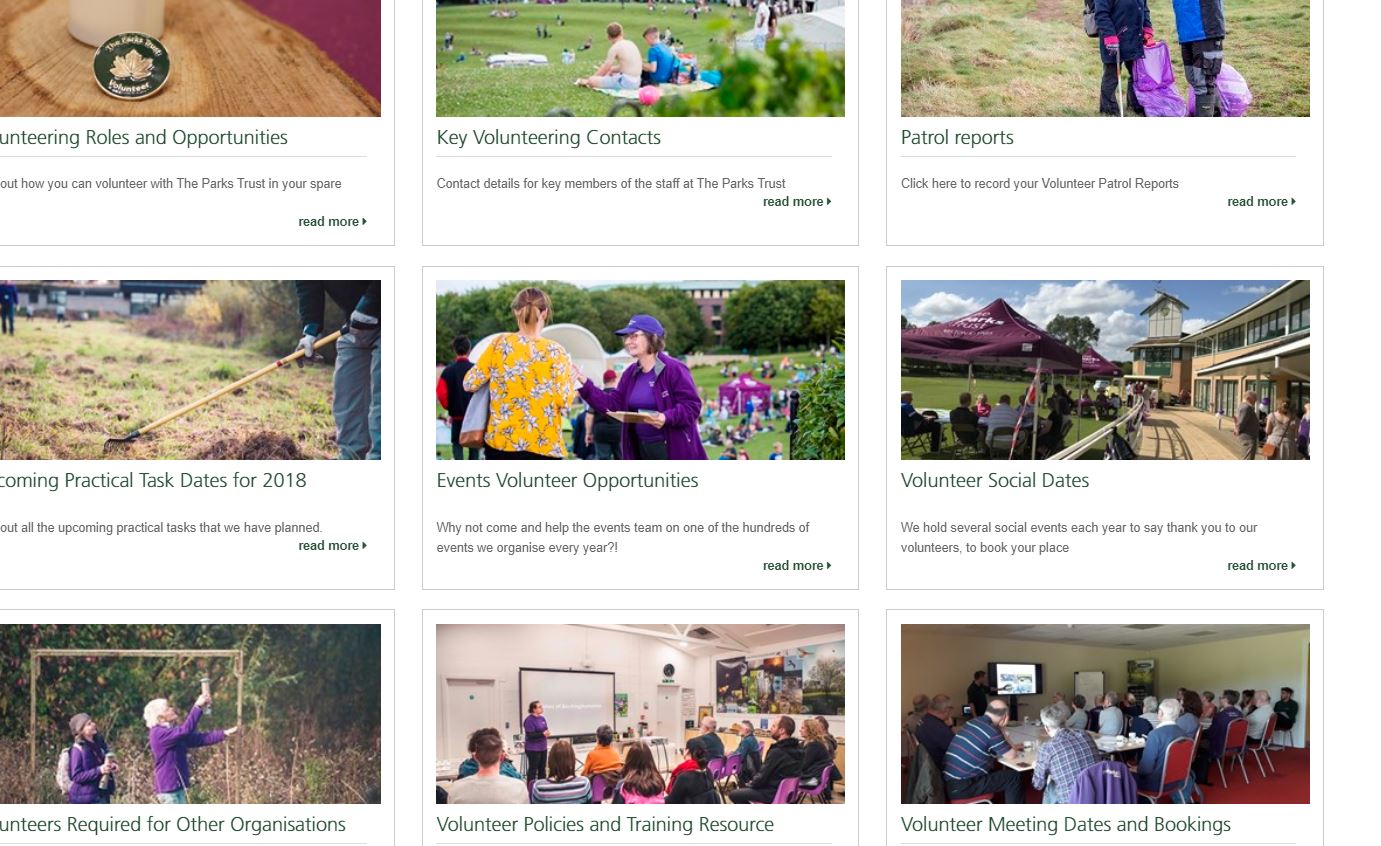Click the classroom projector presentation photo
Image resolution: width=1381 pixels, height=846 pixels.
point(640,714)
